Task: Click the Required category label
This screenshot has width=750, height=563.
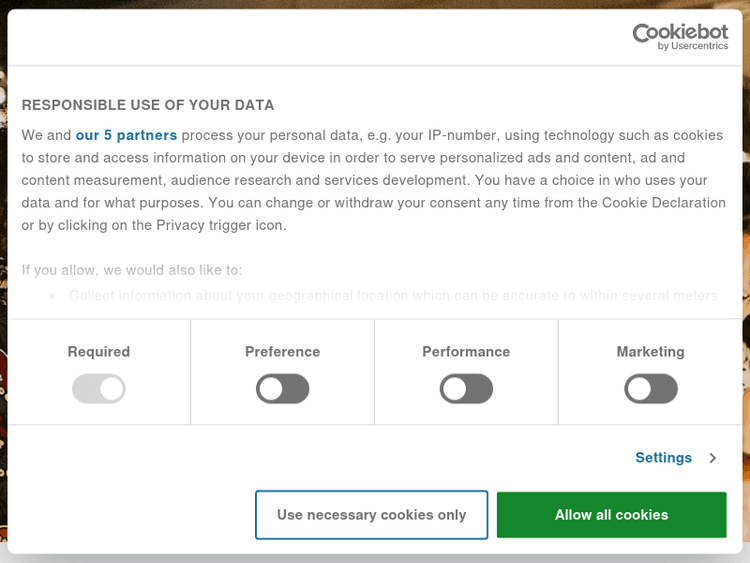Action: point(99,352)
